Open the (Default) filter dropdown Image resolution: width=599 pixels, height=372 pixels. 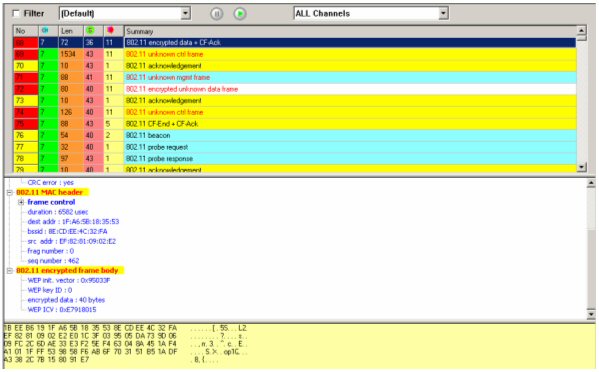tap(185, 13)
